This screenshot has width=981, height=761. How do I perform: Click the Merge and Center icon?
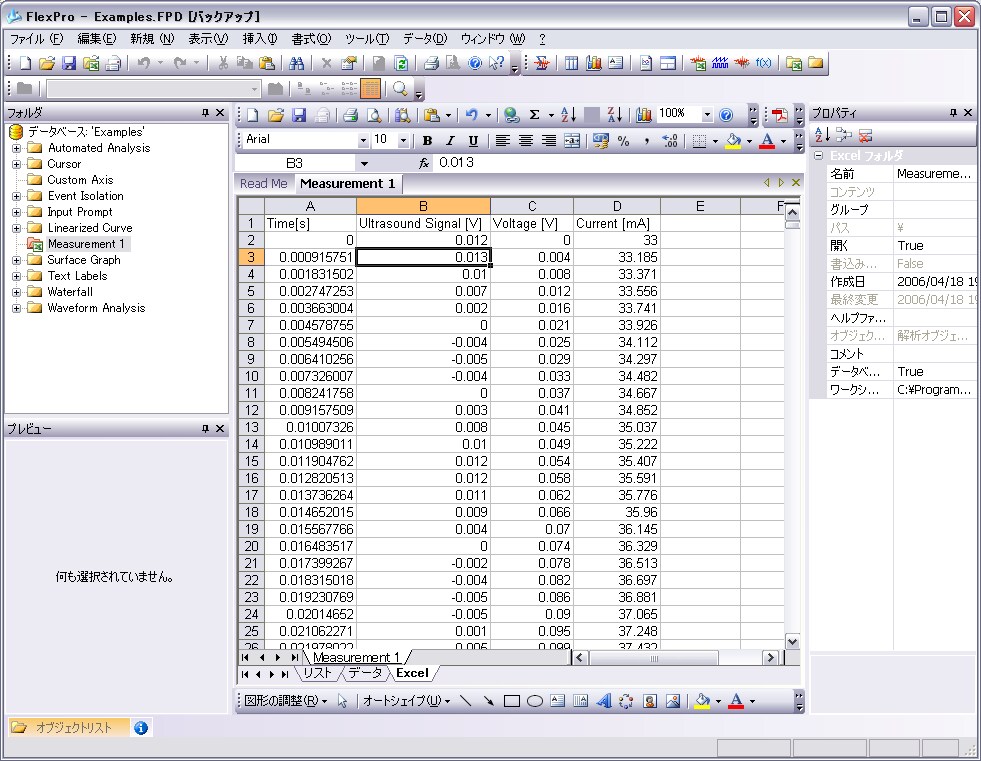572,141
